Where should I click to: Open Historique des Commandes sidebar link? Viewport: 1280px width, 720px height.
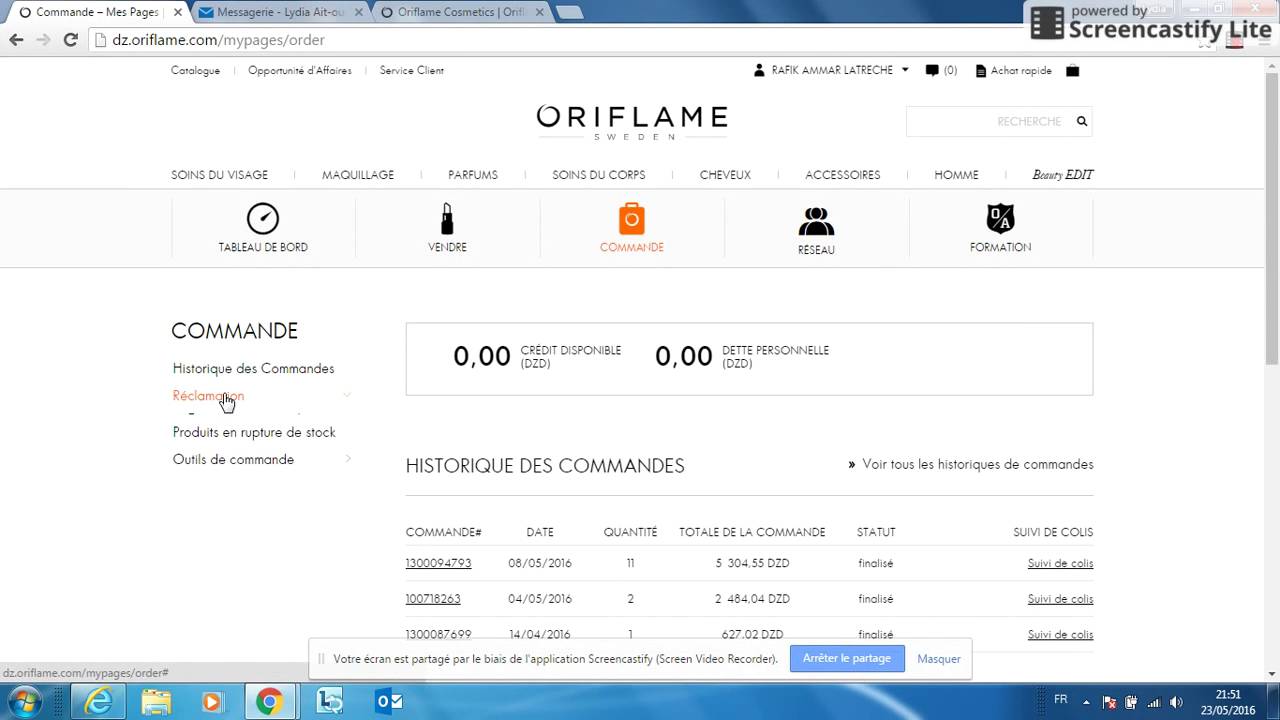point(253,368)
